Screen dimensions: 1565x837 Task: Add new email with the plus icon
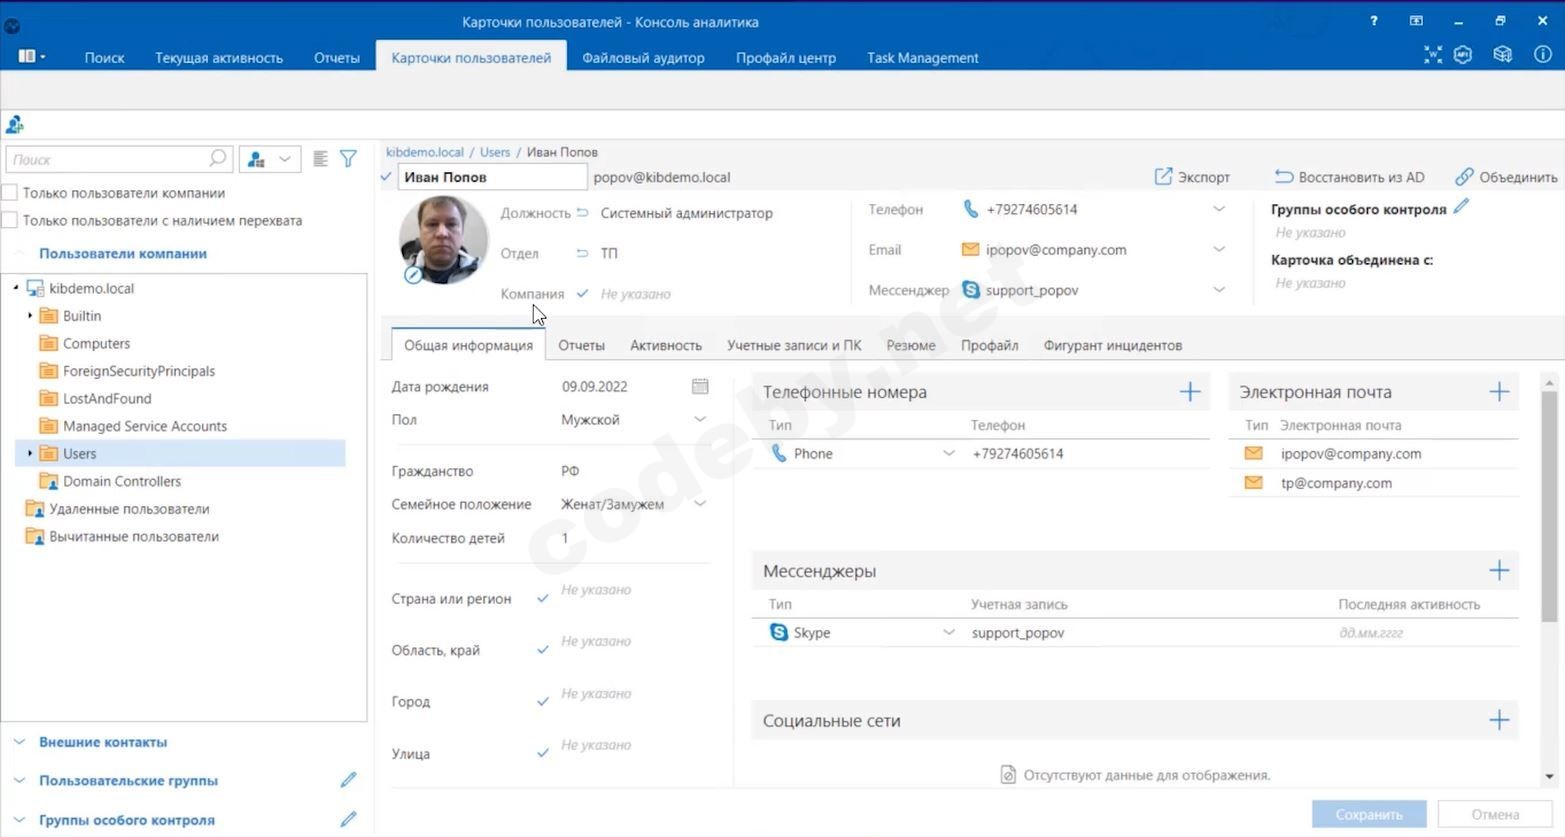click(1498, 392)
